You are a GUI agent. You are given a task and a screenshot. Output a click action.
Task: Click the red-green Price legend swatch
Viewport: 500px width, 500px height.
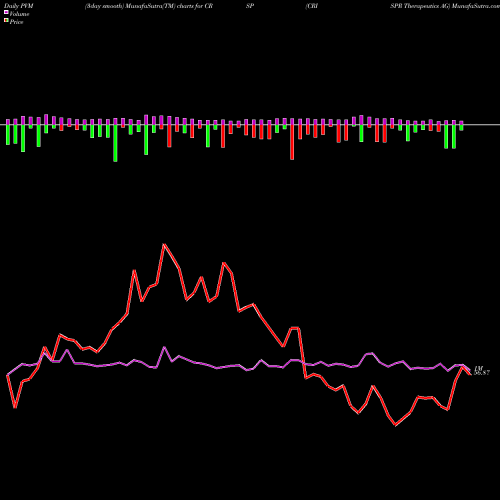pos(6,21)
